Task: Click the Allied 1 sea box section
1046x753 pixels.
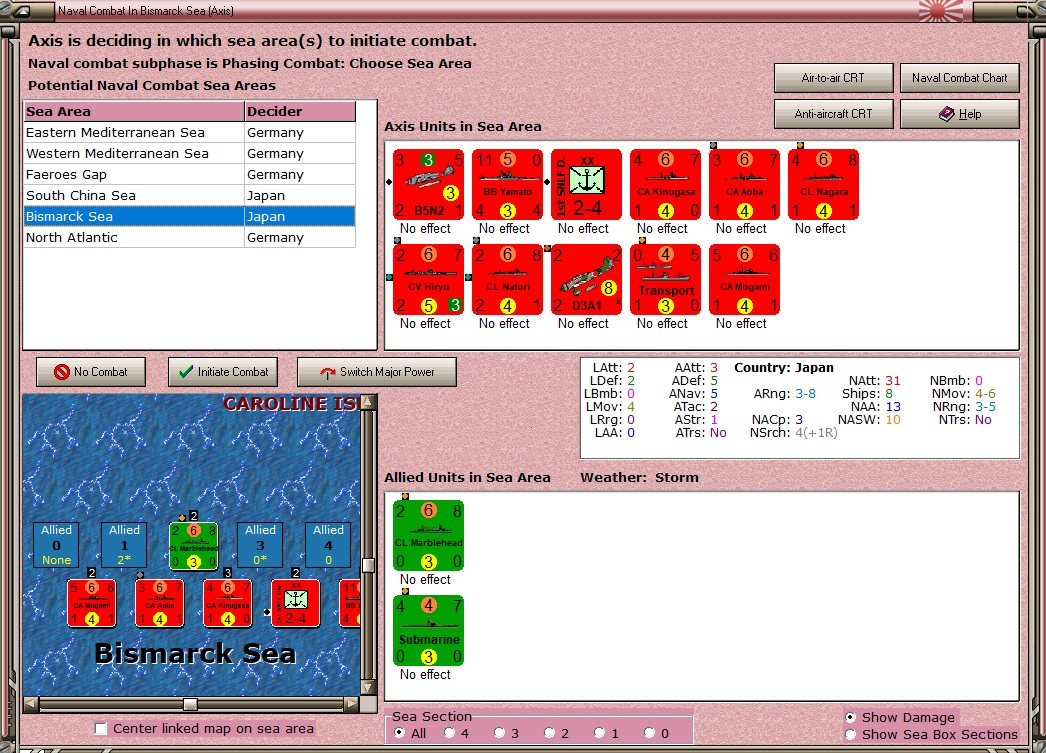Action: 124,544
